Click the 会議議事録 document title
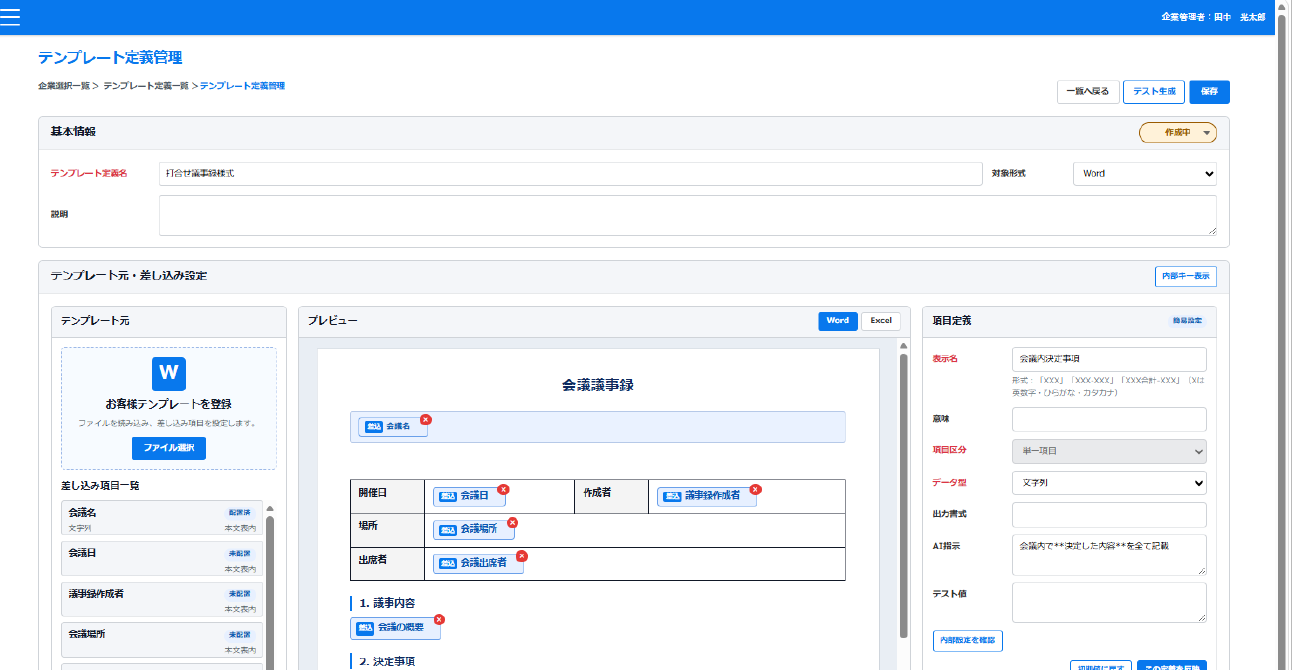This screenshot has width=1300, height=670. pyautogui.click(x=597, y=385)
